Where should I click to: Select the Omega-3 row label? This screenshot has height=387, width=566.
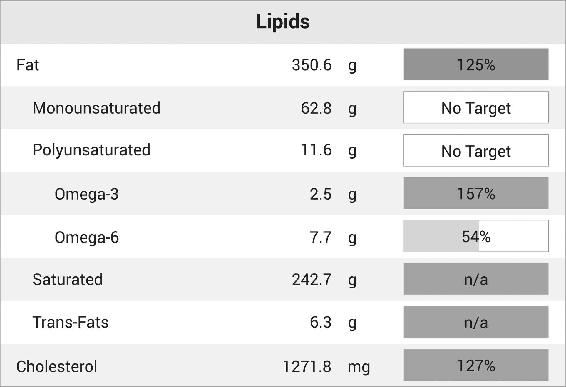[87, 194]
